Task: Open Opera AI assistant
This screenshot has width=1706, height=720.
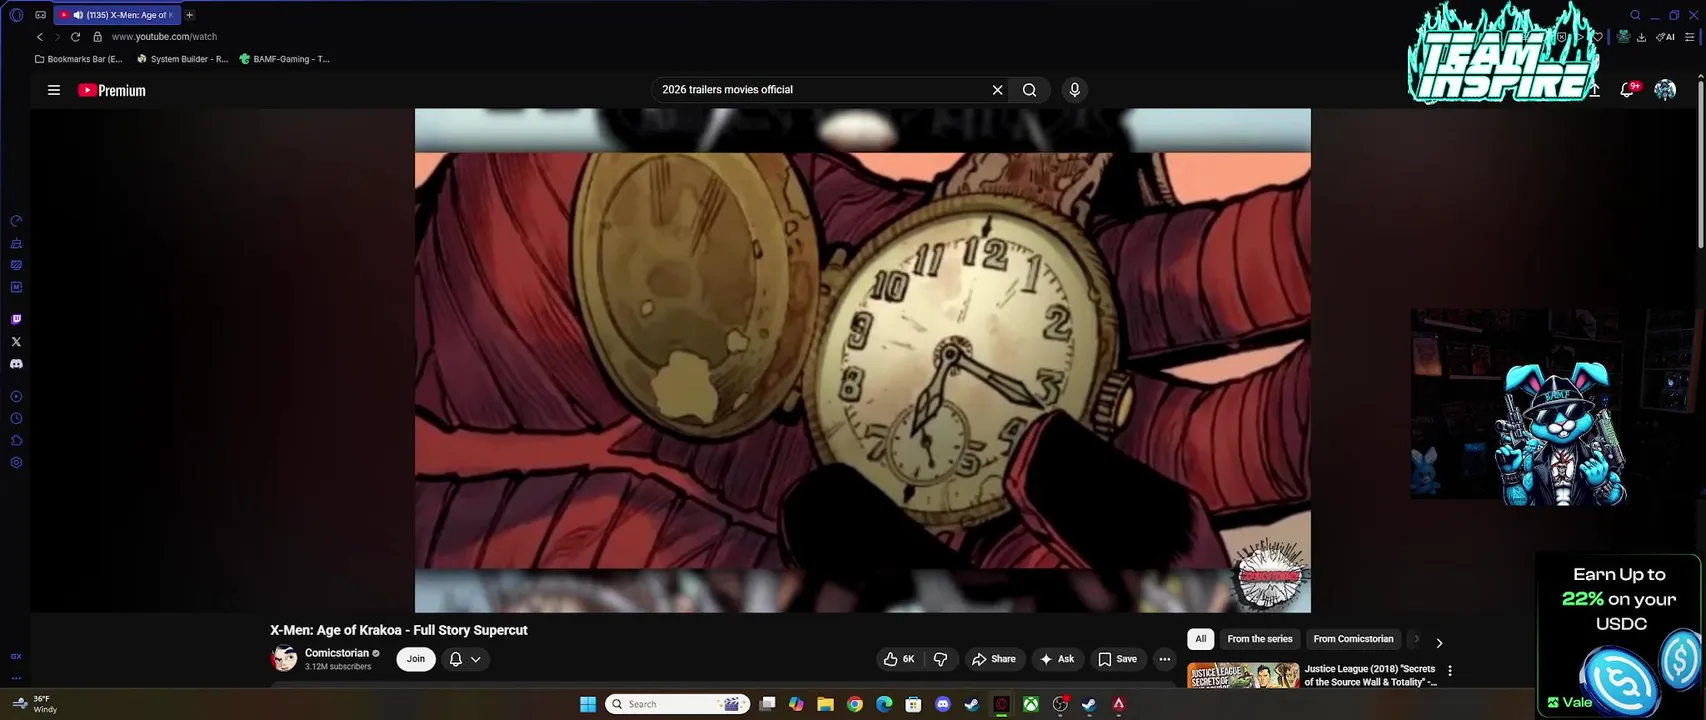Action: tap(1665, 37)
